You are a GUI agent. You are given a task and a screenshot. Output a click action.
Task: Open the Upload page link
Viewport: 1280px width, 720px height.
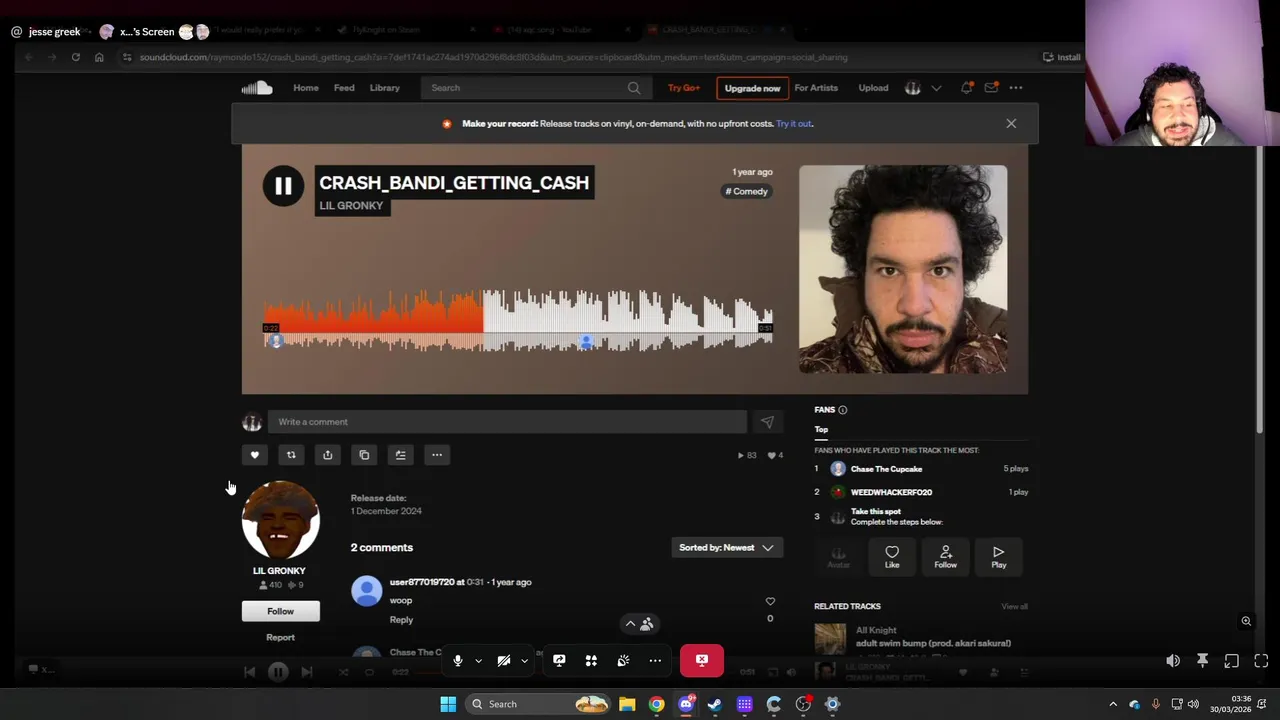[873, 88]
